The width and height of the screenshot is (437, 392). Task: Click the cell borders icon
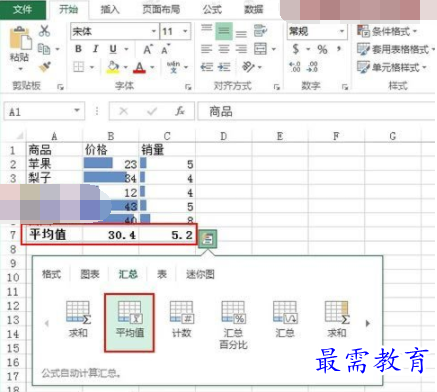[78, 67]
